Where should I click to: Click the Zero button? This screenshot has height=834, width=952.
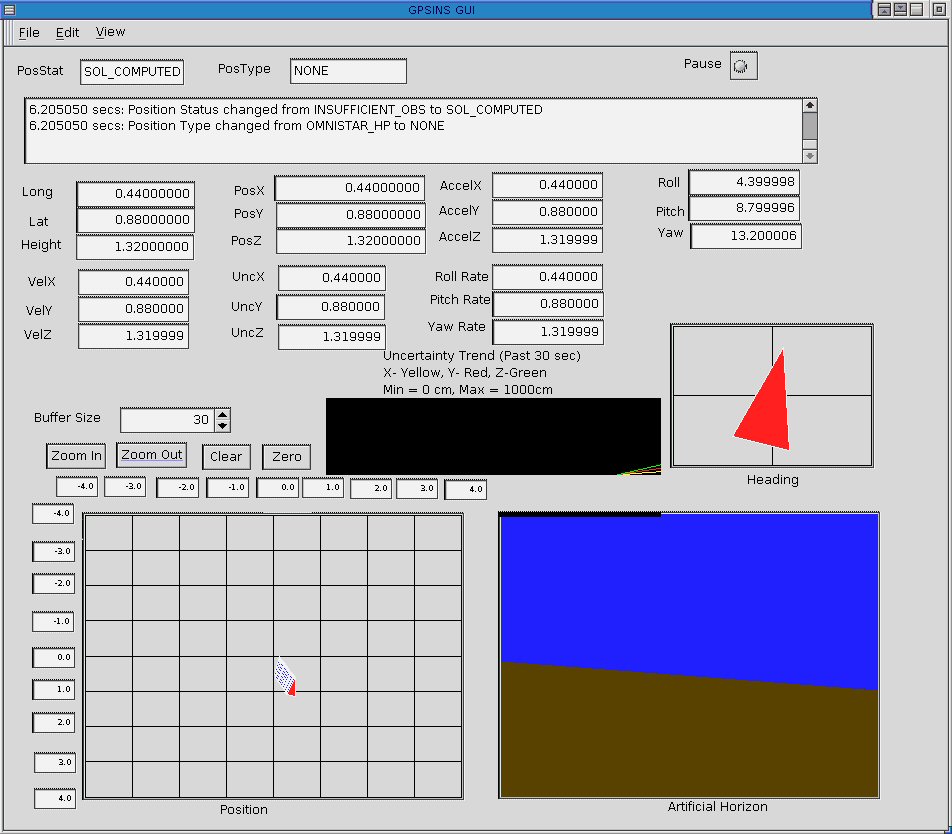(x=287, y=456)
